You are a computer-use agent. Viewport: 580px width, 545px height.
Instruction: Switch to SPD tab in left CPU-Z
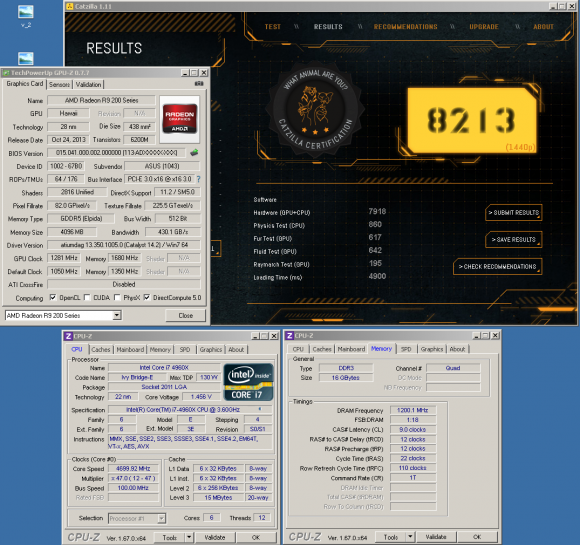(x=185, y=349)
